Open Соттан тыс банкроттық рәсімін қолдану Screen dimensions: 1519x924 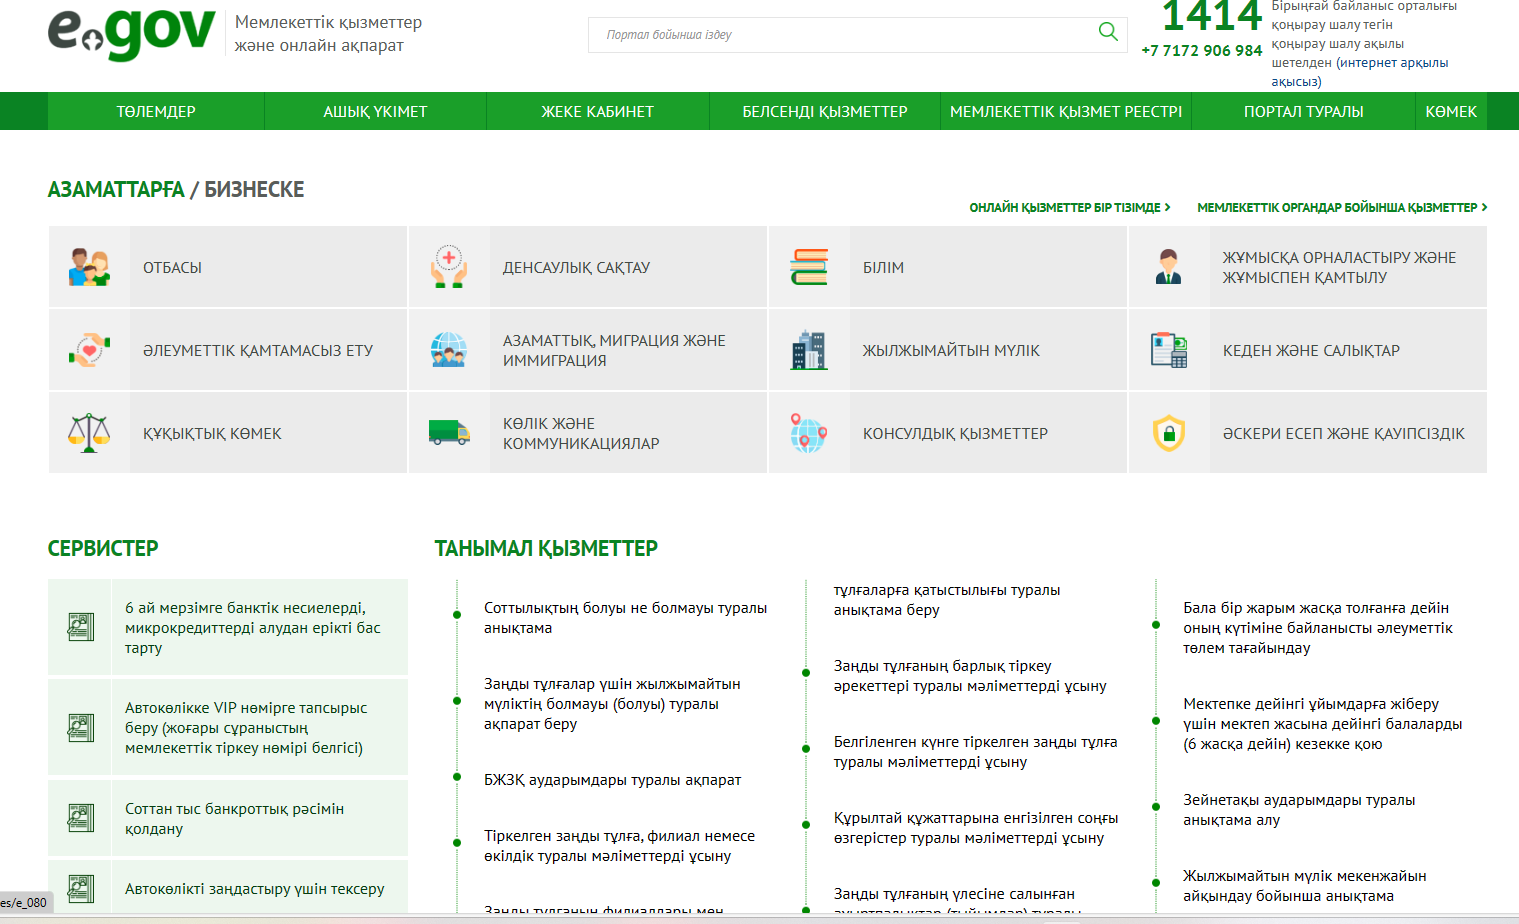coord(234,818)
